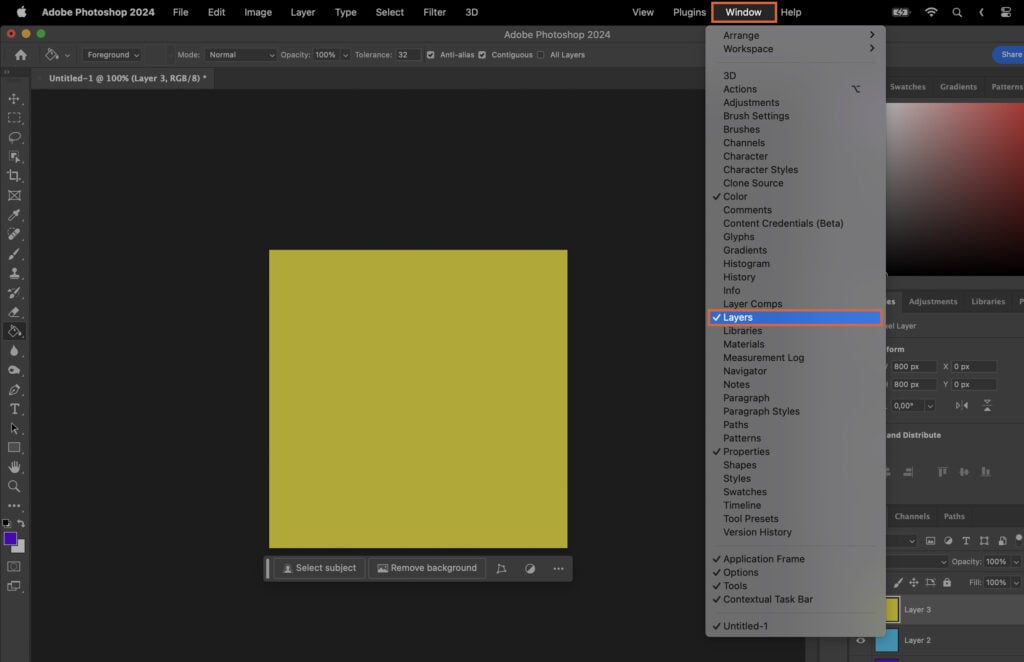Open the Select menu
The height and width of the screenshot is (662, 1024).
click(389, 12)
